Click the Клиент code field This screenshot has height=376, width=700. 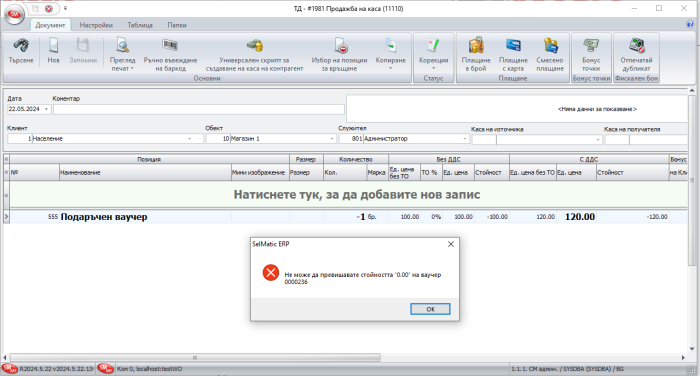(20, 139)
